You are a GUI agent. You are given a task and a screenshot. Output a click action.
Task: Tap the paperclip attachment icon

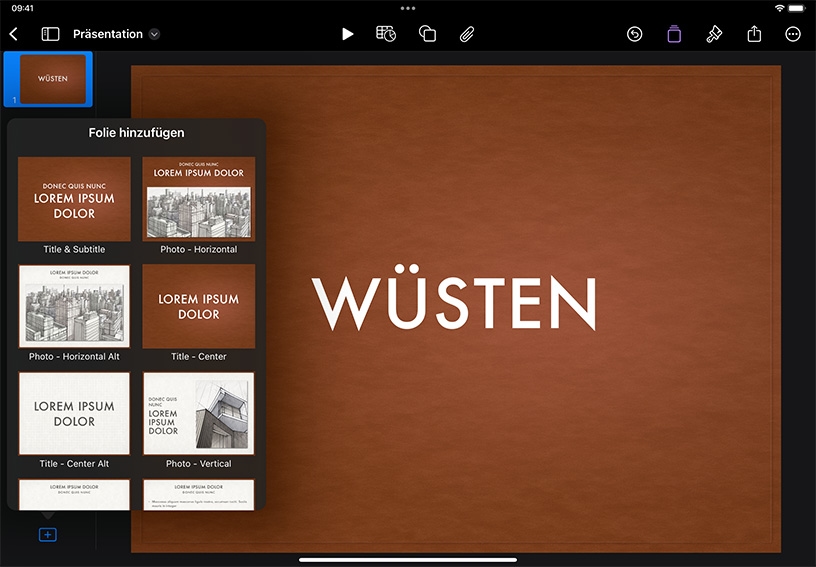tap(467, 34)
